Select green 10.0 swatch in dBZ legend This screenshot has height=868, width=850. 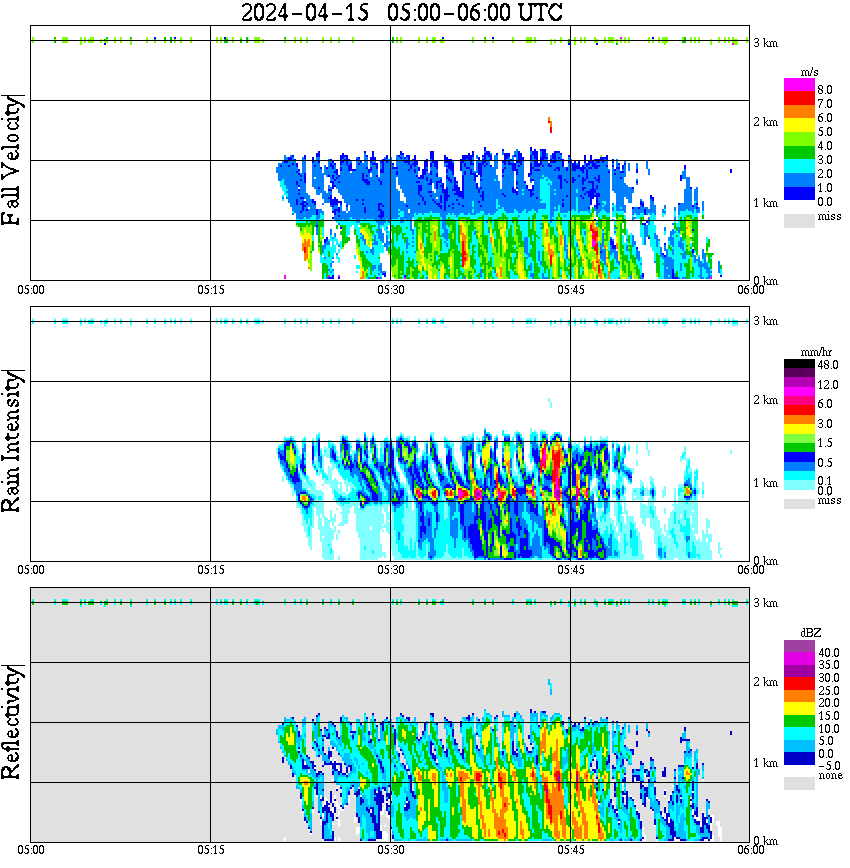[x=799, y=723]
